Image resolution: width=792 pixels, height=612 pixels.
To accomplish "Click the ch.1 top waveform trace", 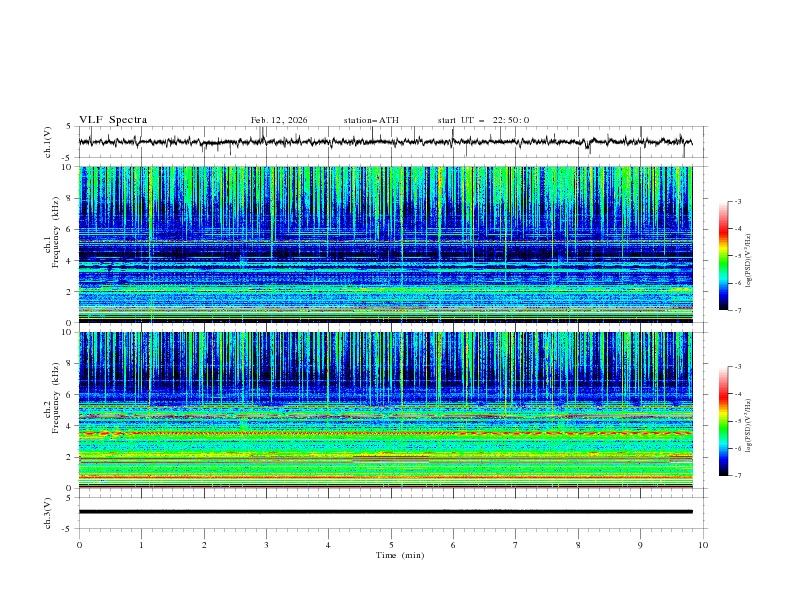I will [x=390, y=142].
